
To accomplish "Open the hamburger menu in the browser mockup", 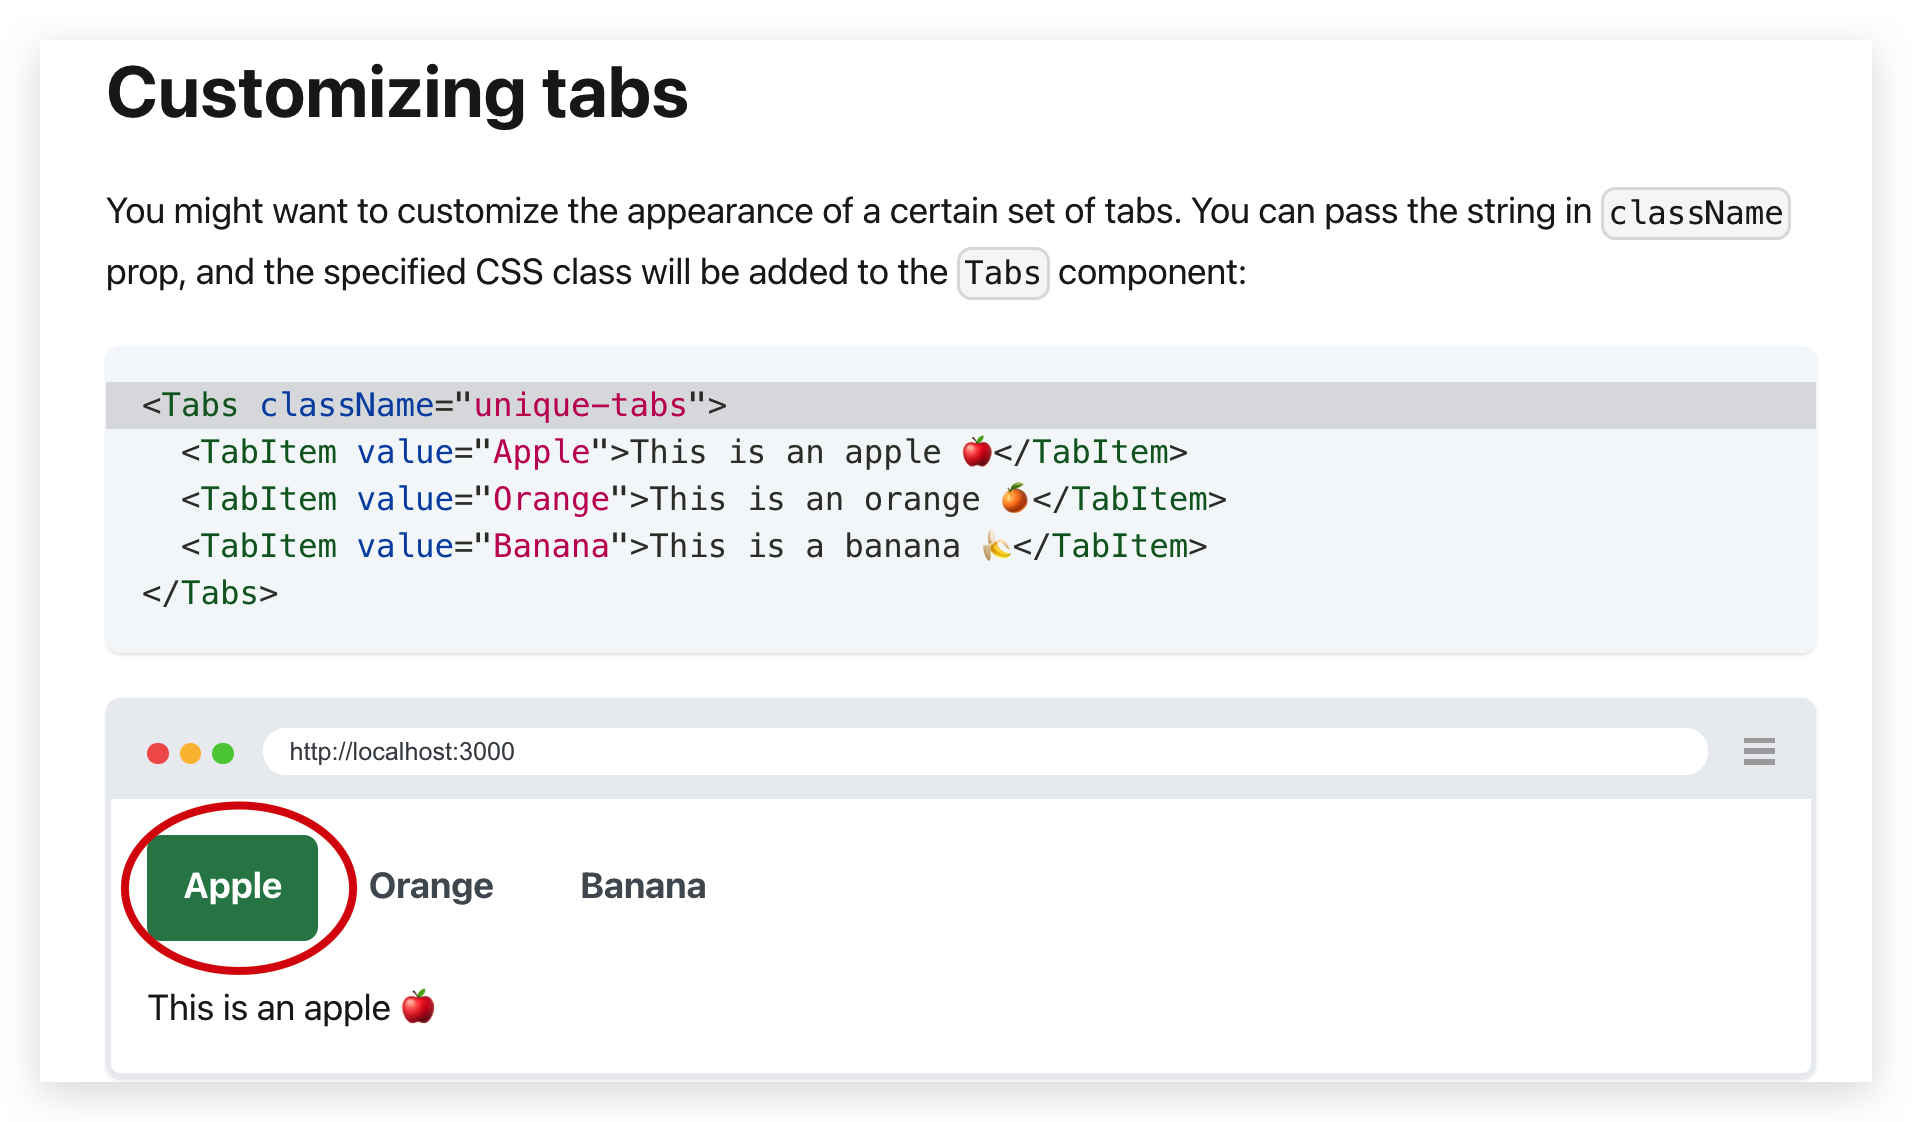I will click(1758, 752).
